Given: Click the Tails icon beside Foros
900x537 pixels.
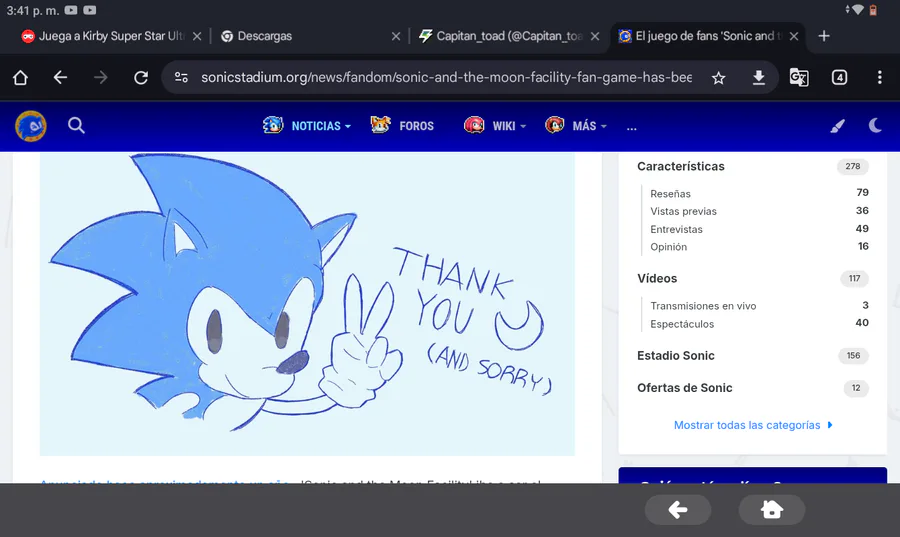Looking at the screenshot, I should (x=381, y=124).
